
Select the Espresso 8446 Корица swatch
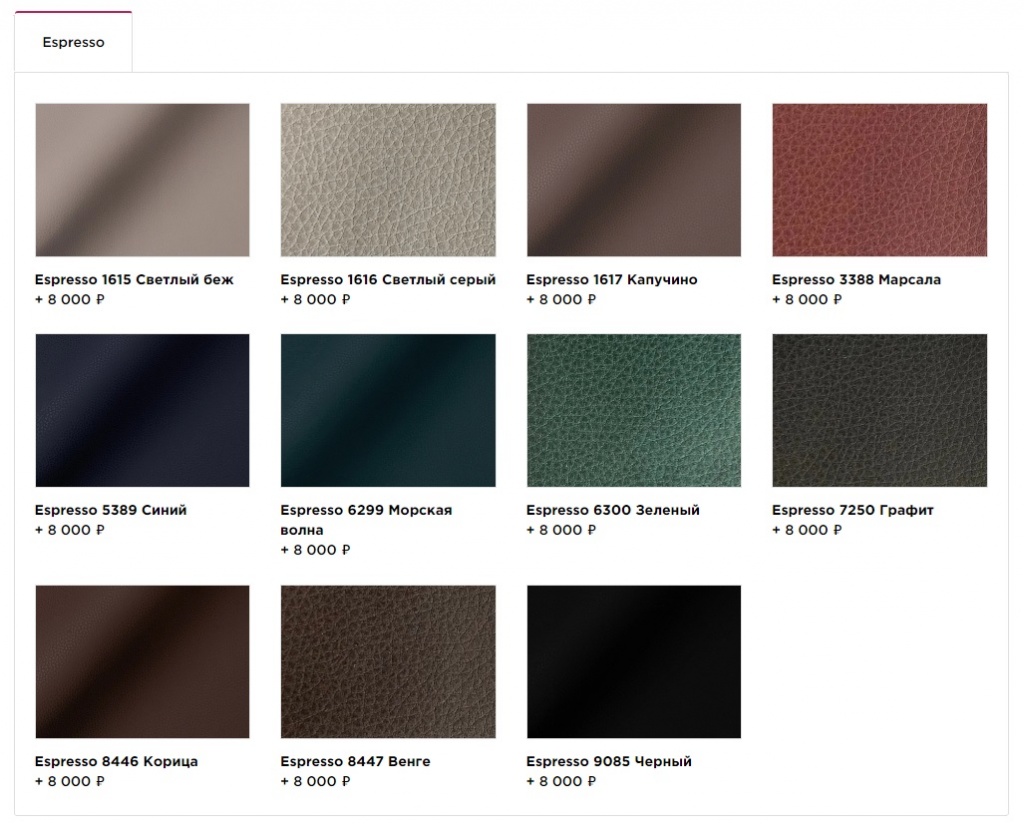click(x=142, y=662)
